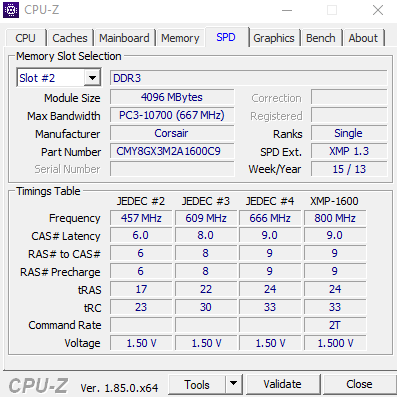Click the Close button at bottom
Image resolution: width=397 pixels, height=397 pixels.
[x=359, y=384]
